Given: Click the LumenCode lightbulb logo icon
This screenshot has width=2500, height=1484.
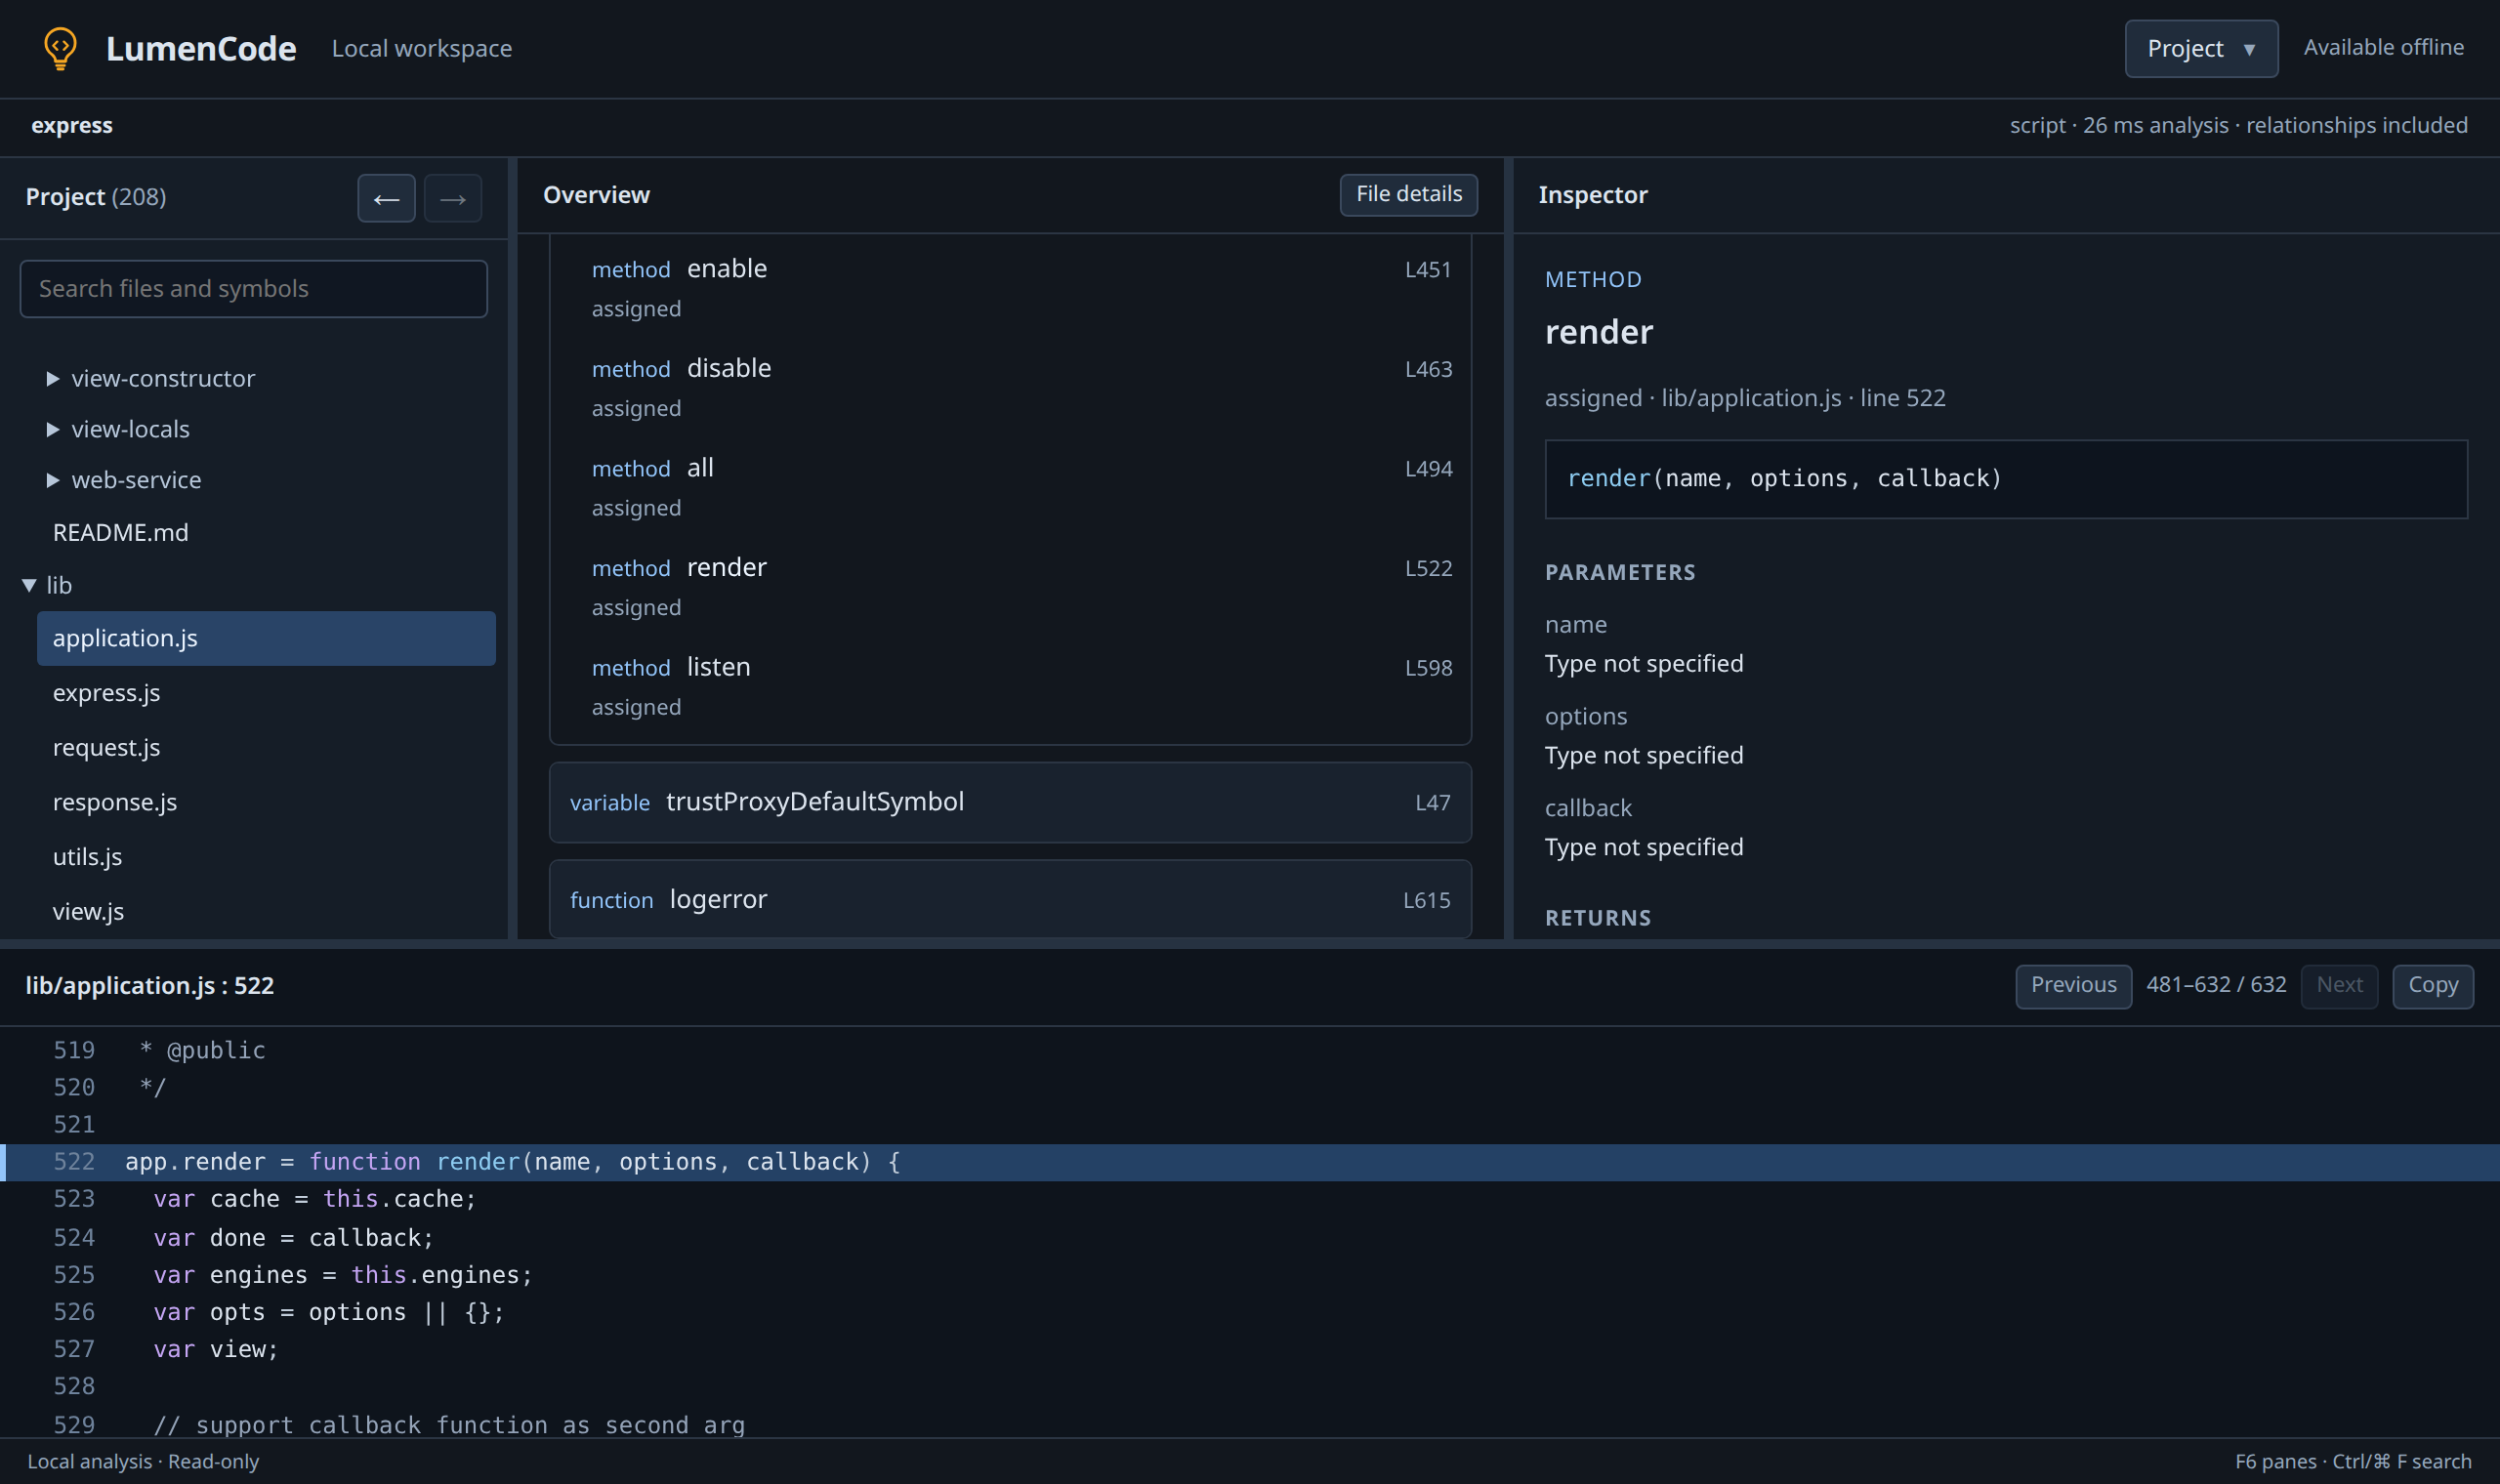Looking at the screenshot, I should click(x=60, y=48).
